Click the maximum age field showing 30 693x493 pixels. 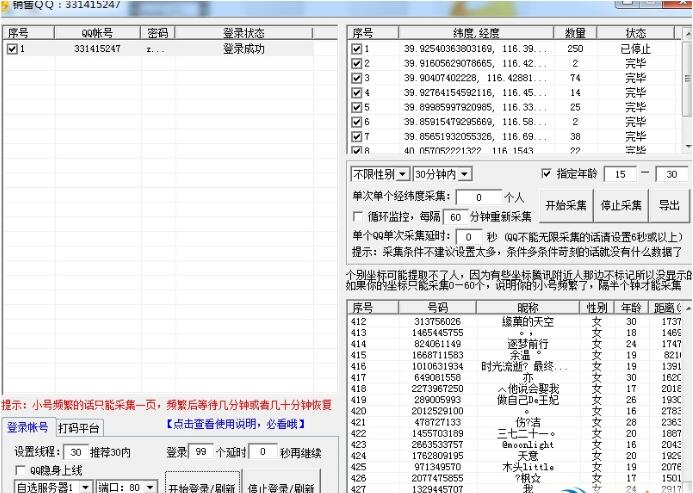coord(672,174)
